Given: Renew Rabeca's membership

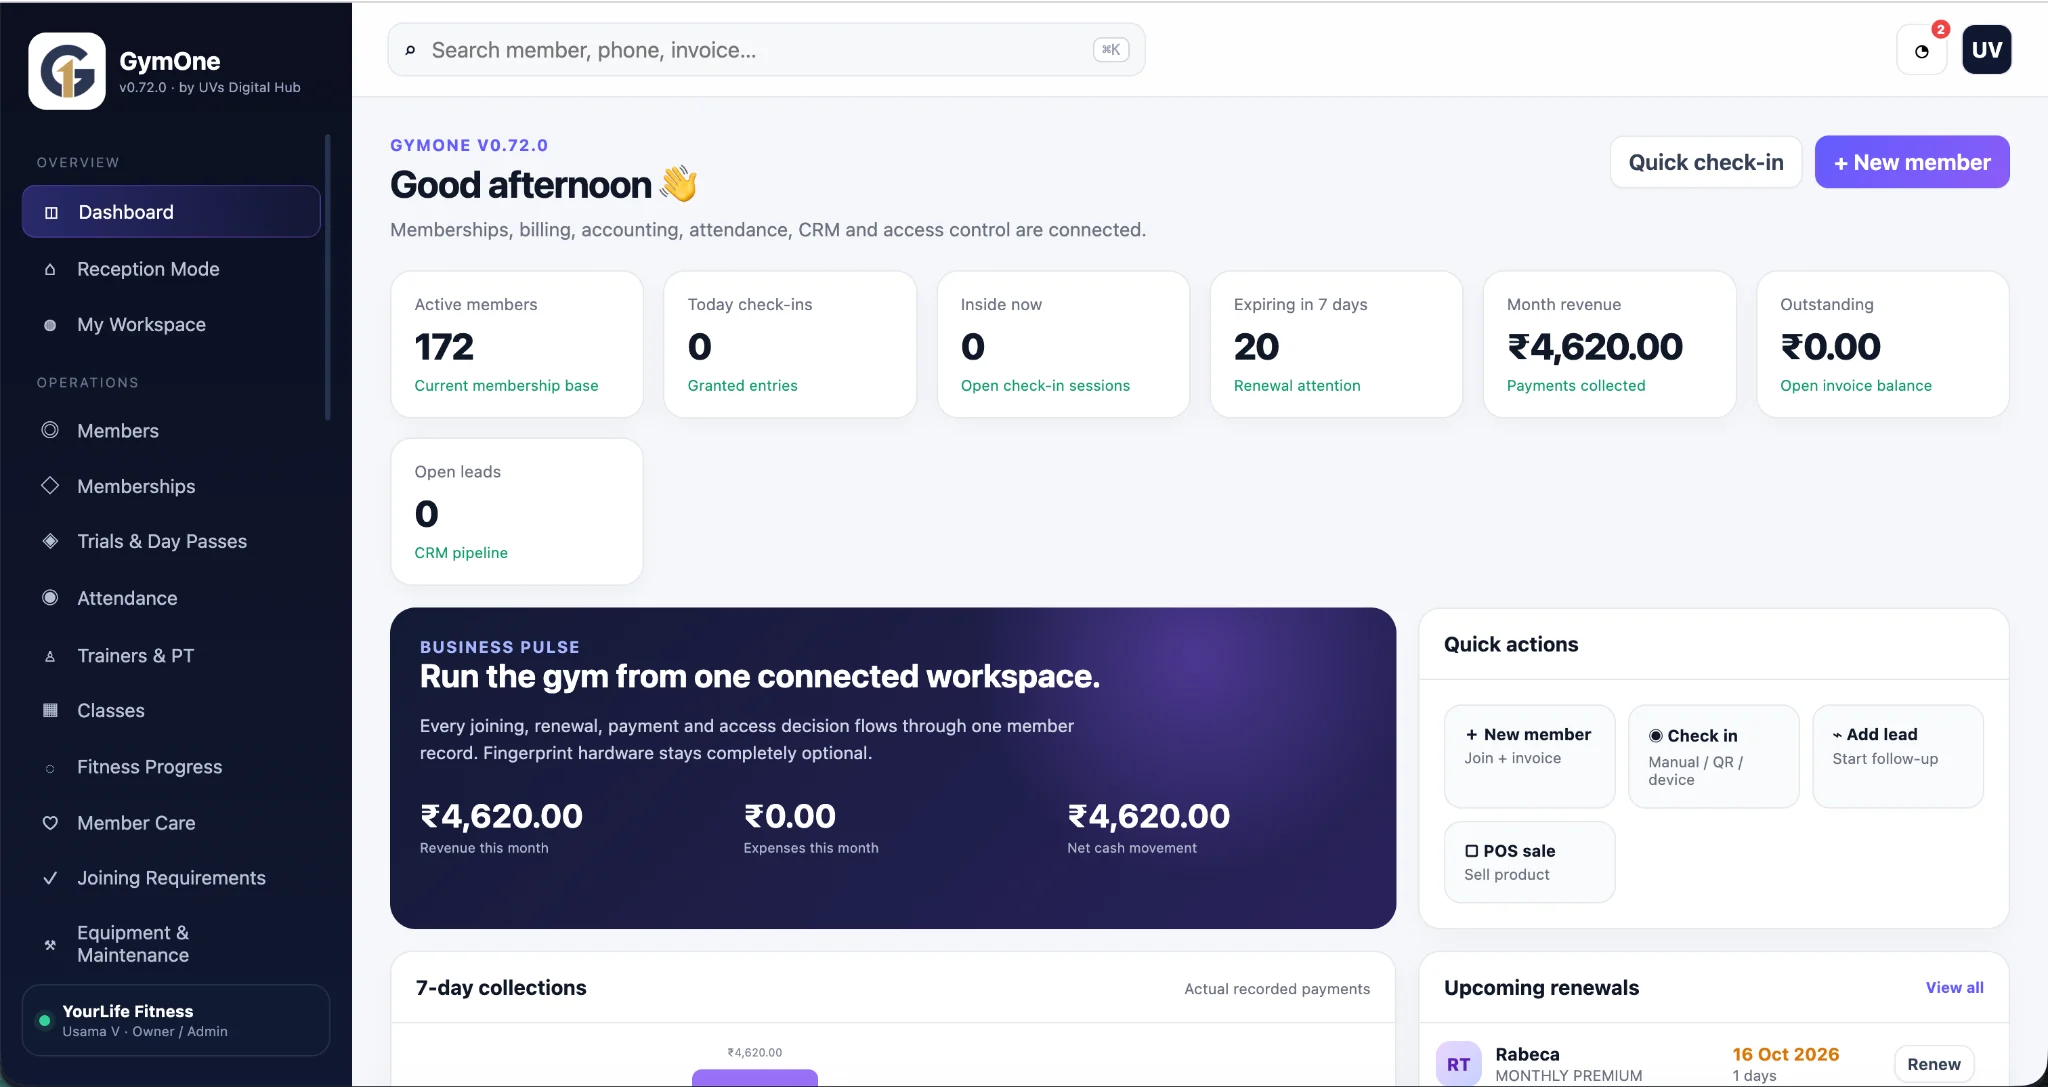Looking at the screenshot, I should [x=1934, y=1064].
